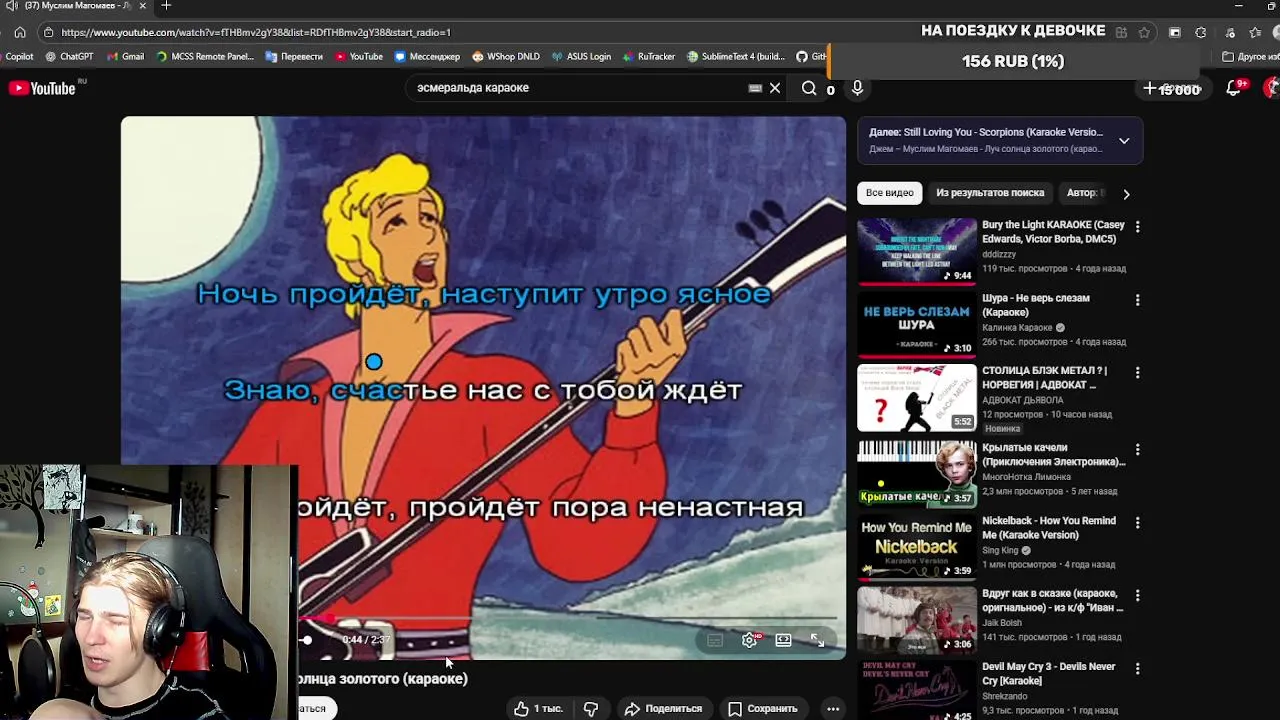
Task: Clear the search box with X
Action: [x=774, y=88]
